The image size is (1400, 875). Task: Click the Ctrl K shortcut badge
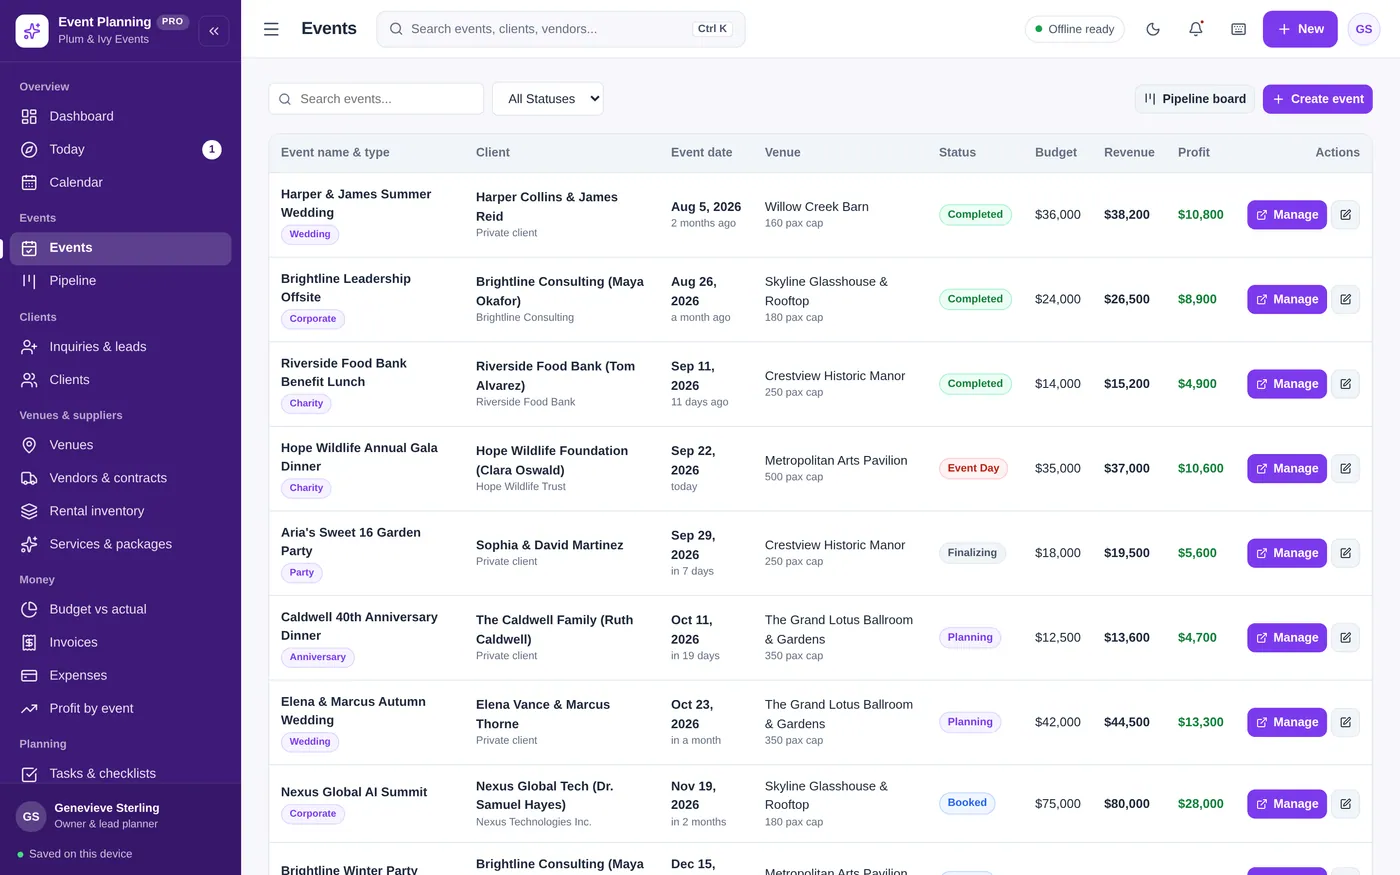tap(712, 29)
